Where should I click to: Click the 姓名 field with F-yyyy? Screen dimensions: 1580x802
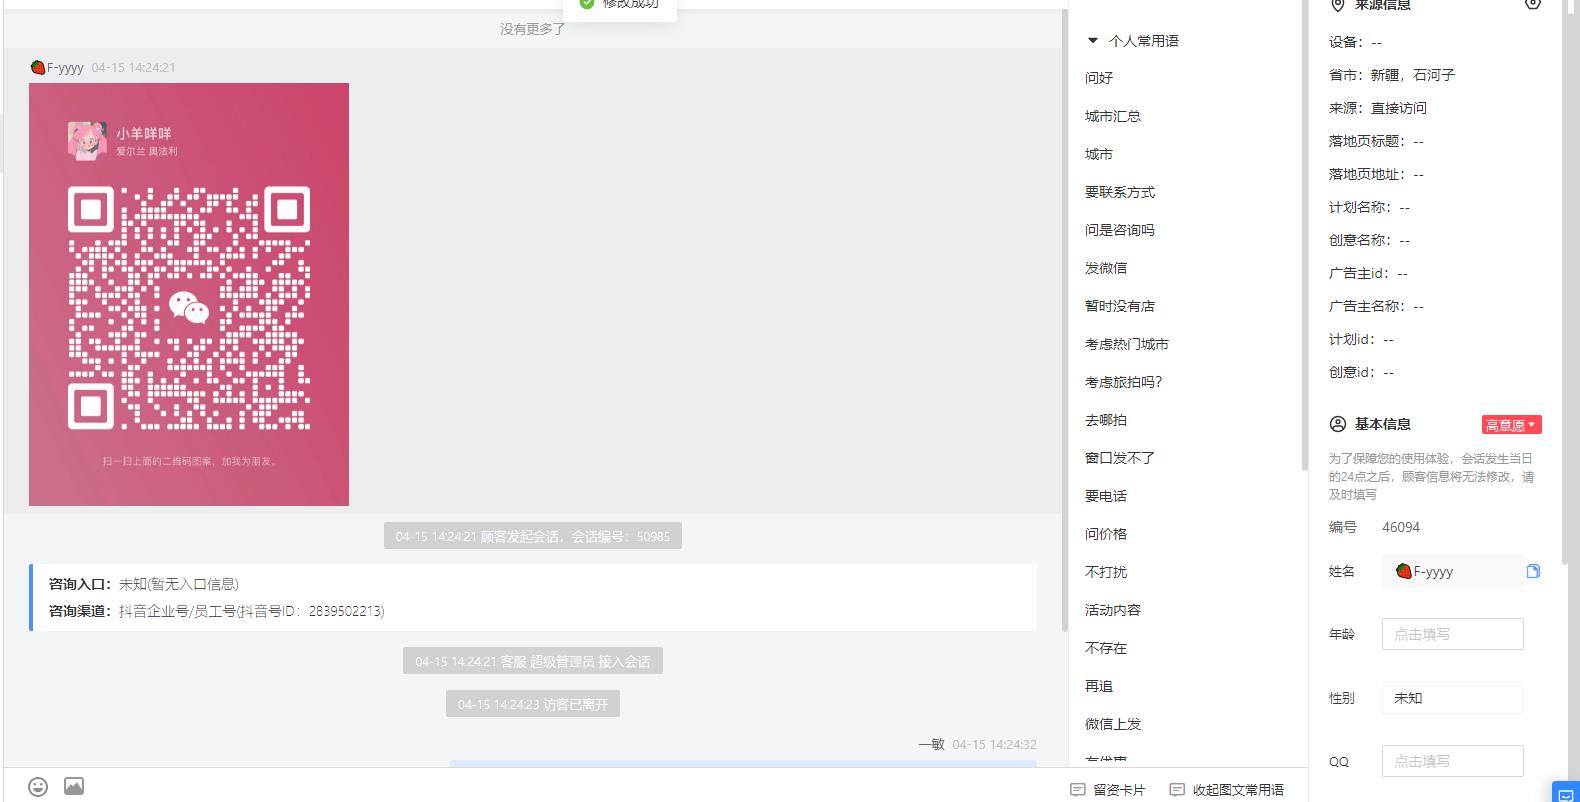(1452, 571)
